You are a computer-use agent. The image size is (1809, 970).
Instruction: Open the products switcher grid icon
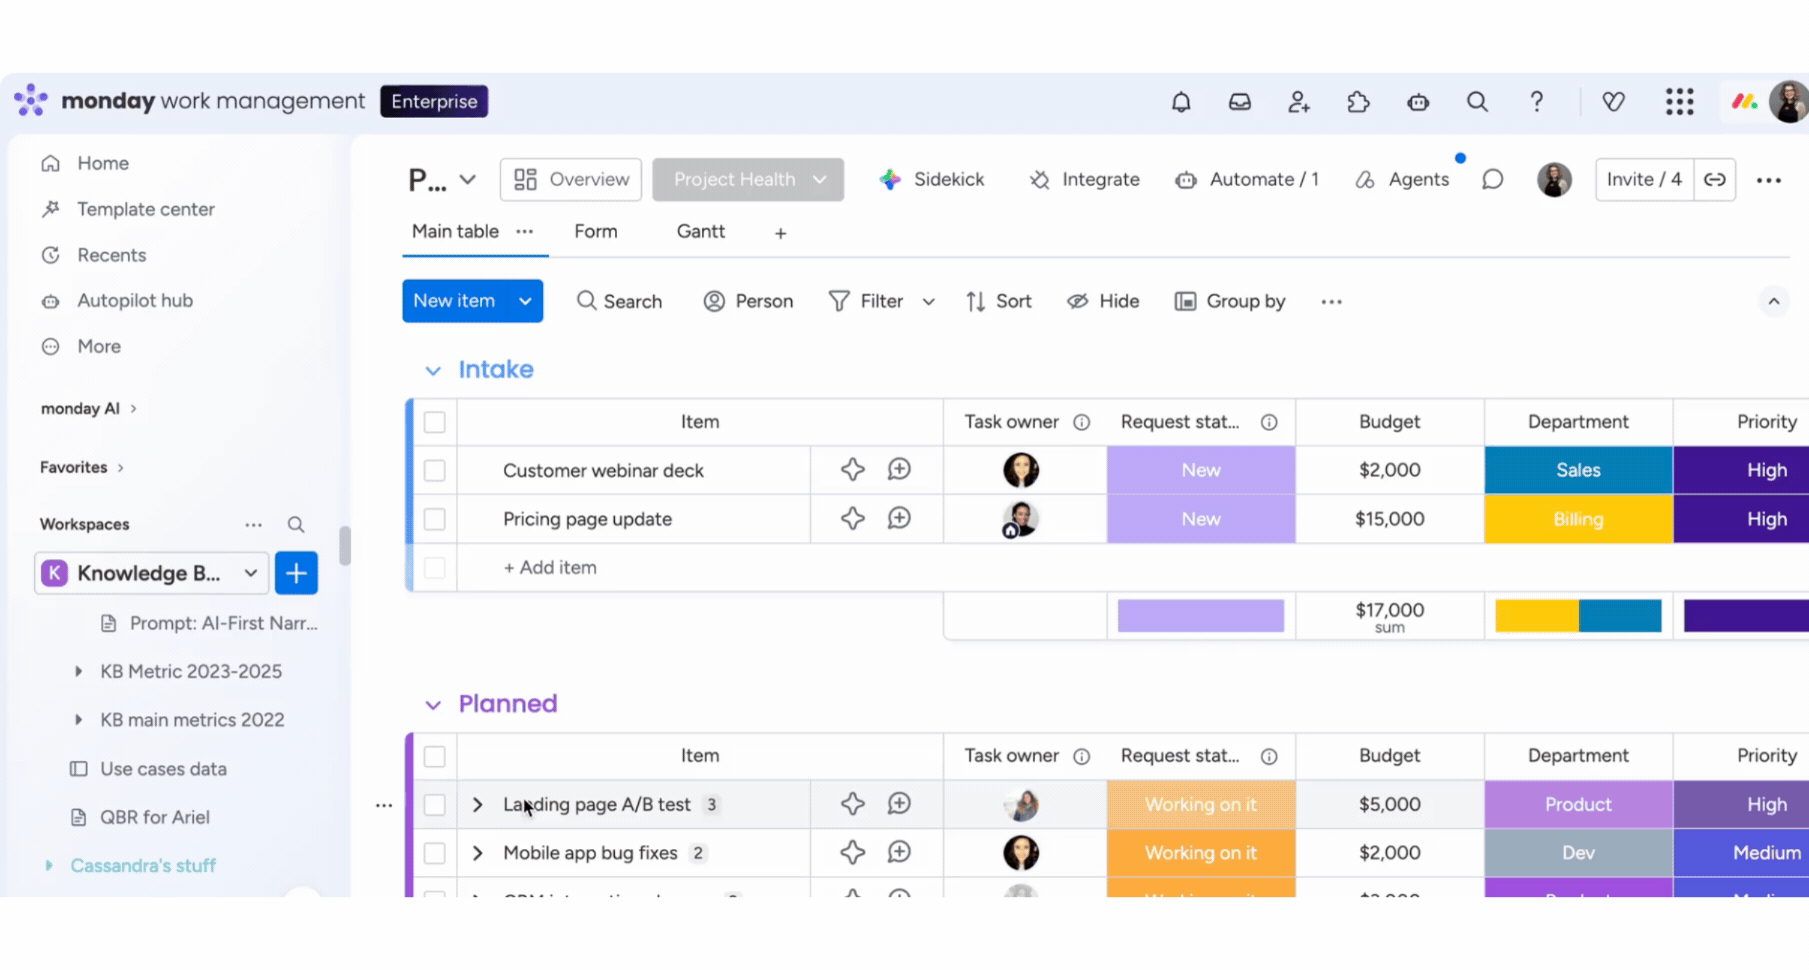tap(1680, 102)
